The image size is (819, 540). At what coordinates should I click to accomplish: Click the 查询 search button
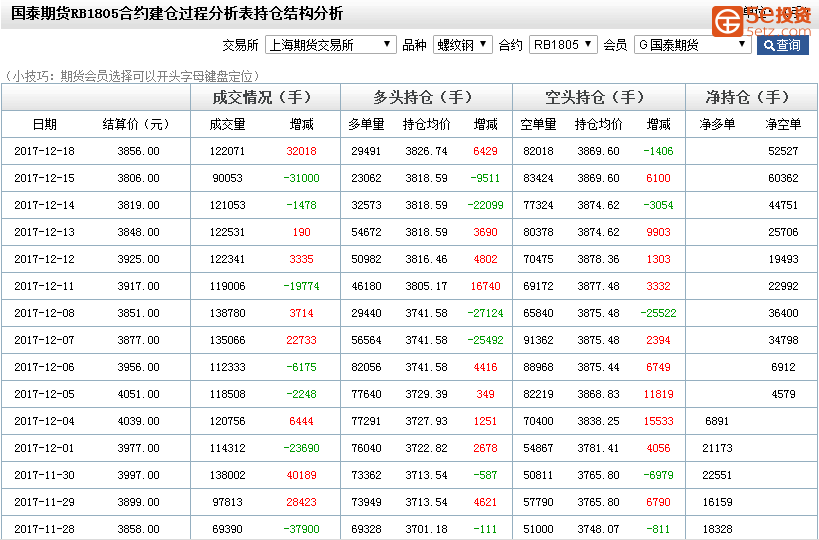click(x=782, y=45)
